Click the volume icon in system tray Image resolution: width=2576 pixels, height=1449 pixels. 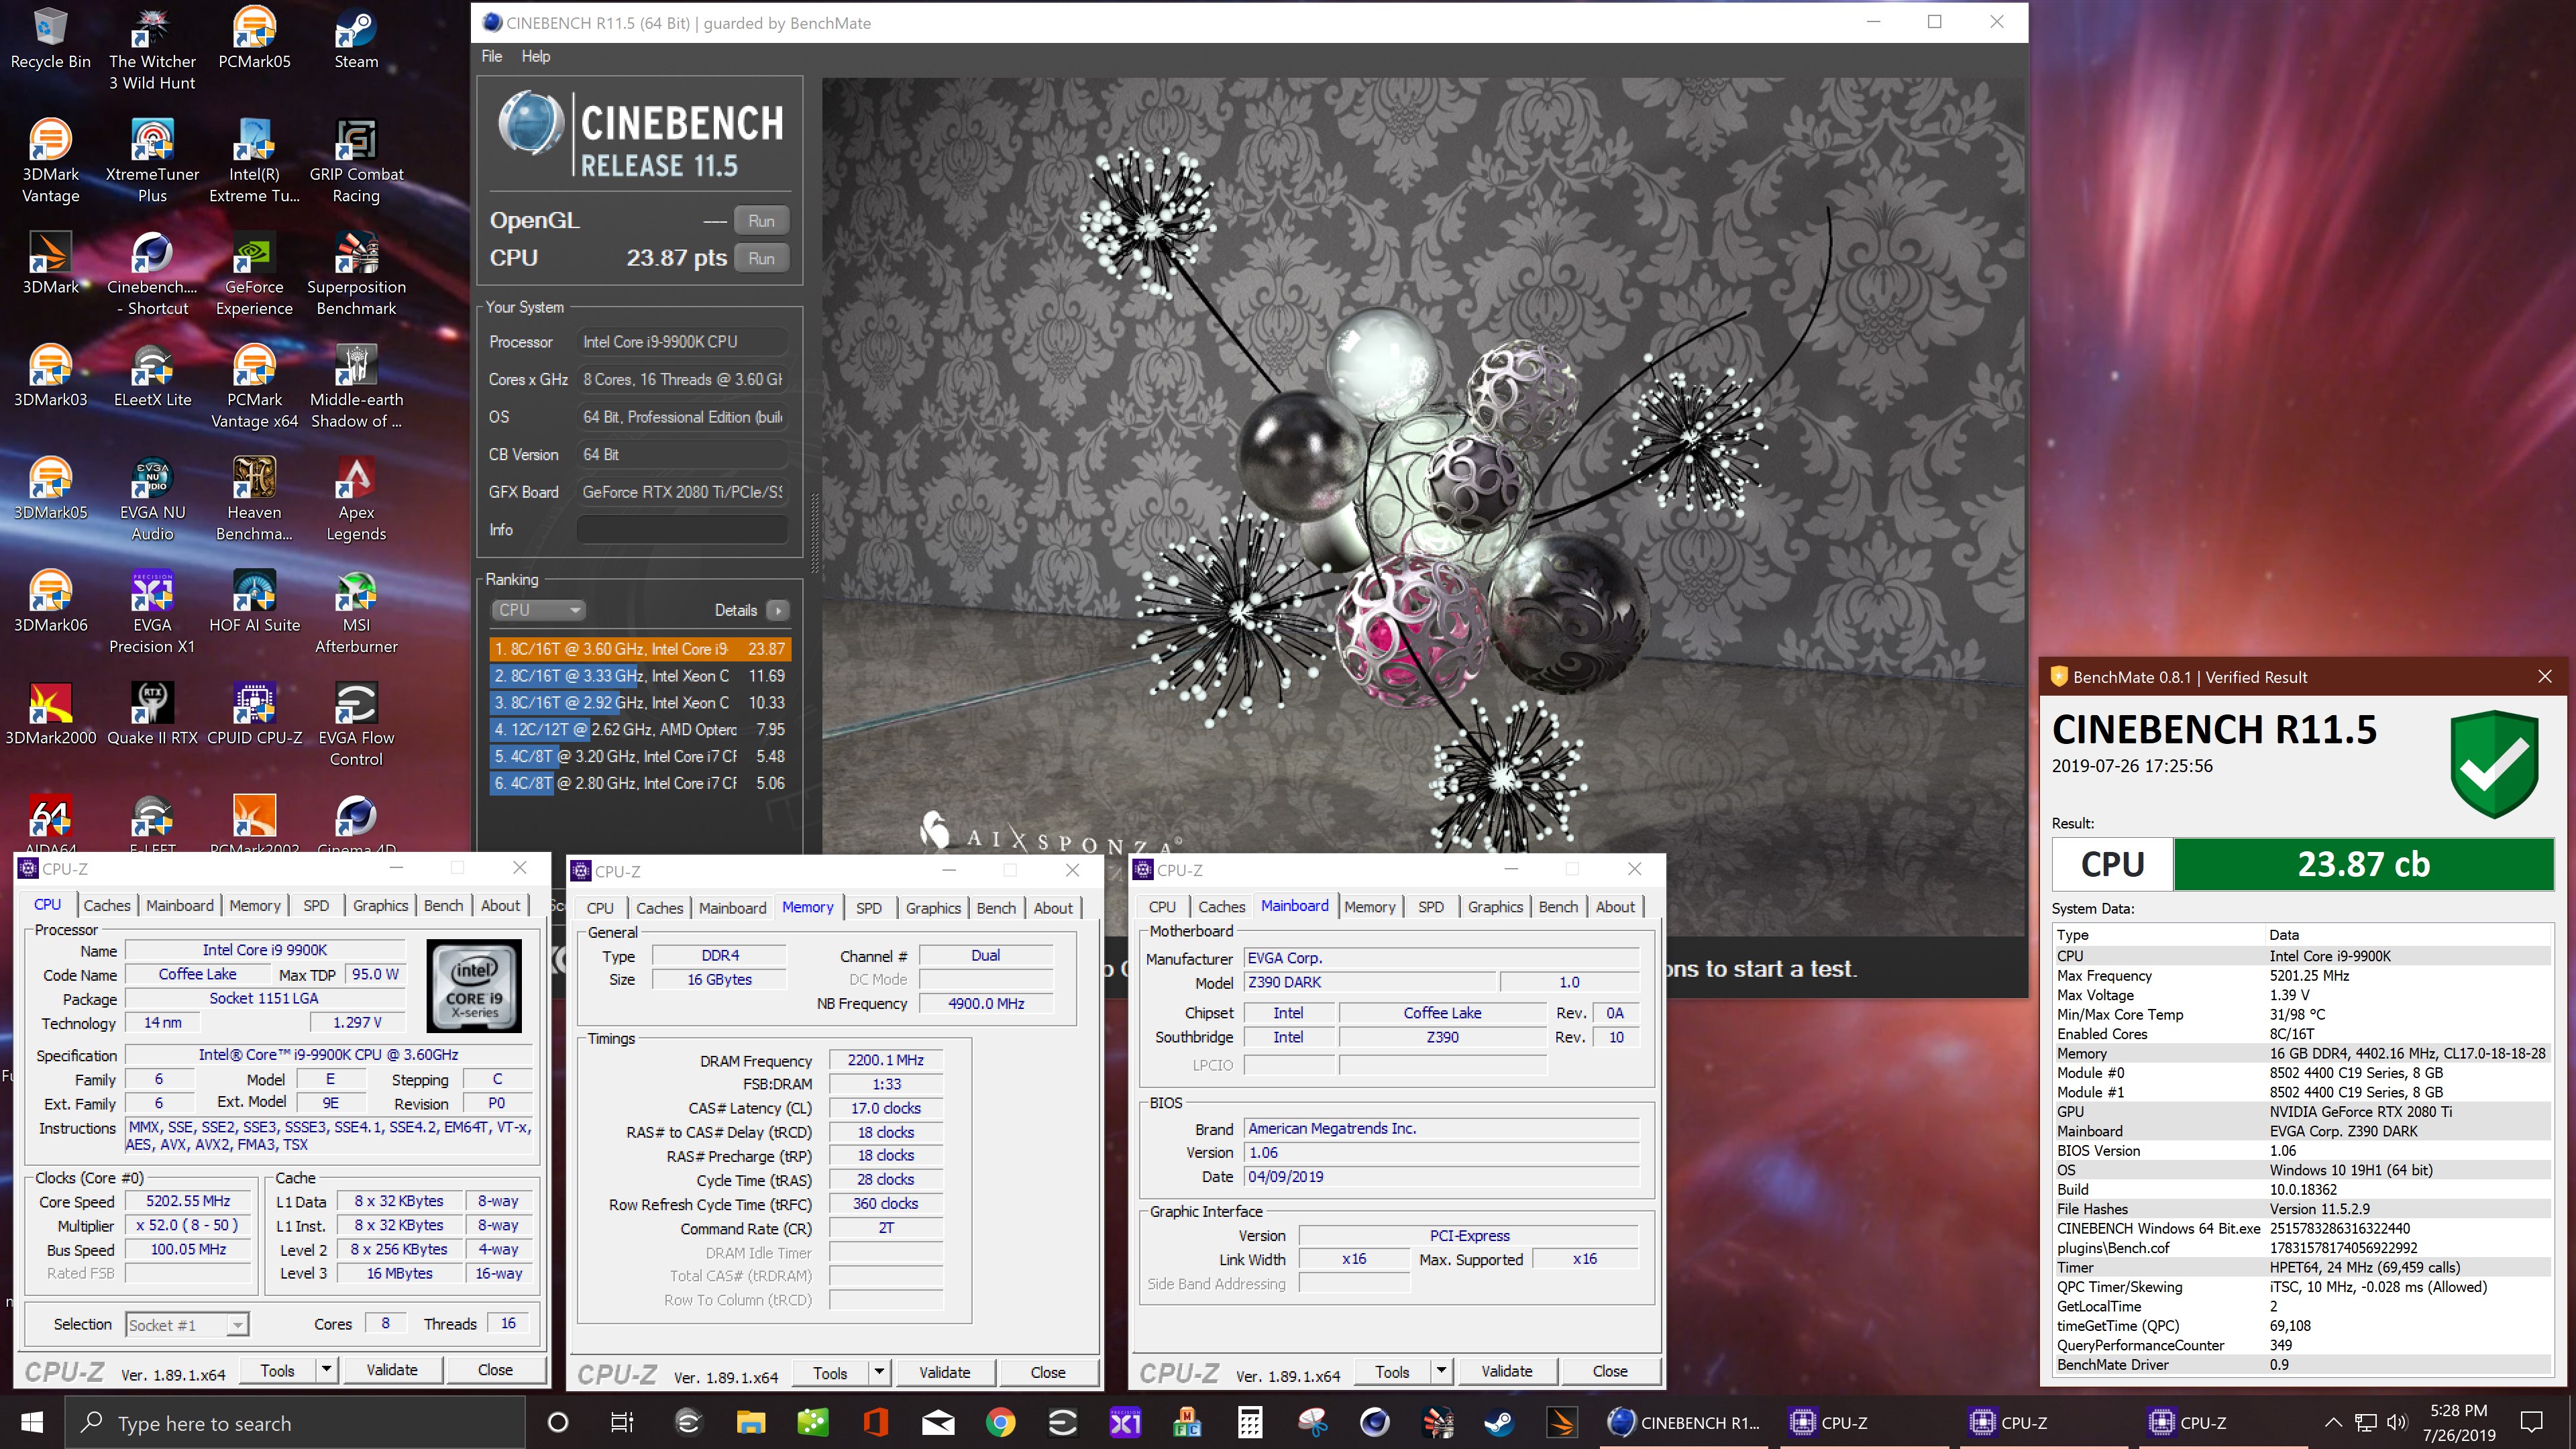[2397, 1422]
